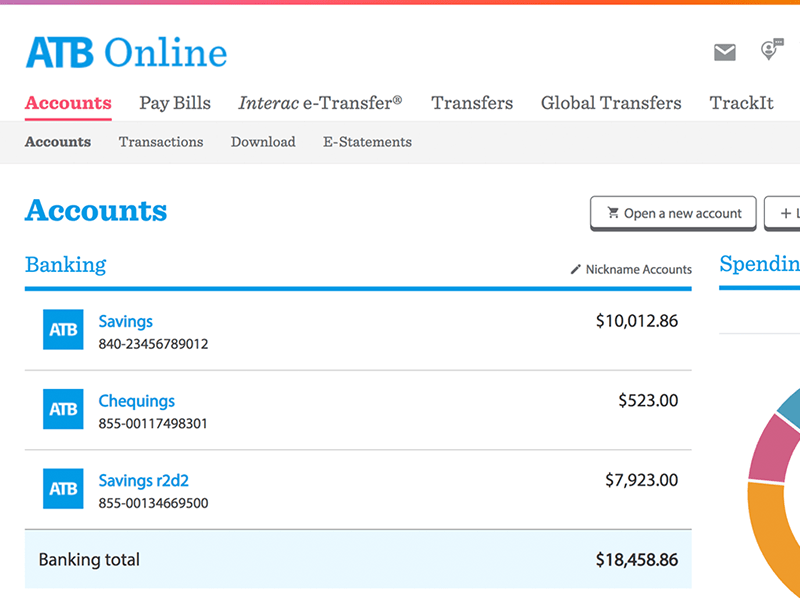Select the Download sub-menu item
Viewport: 800px width, 600px height.
[263, 142]
